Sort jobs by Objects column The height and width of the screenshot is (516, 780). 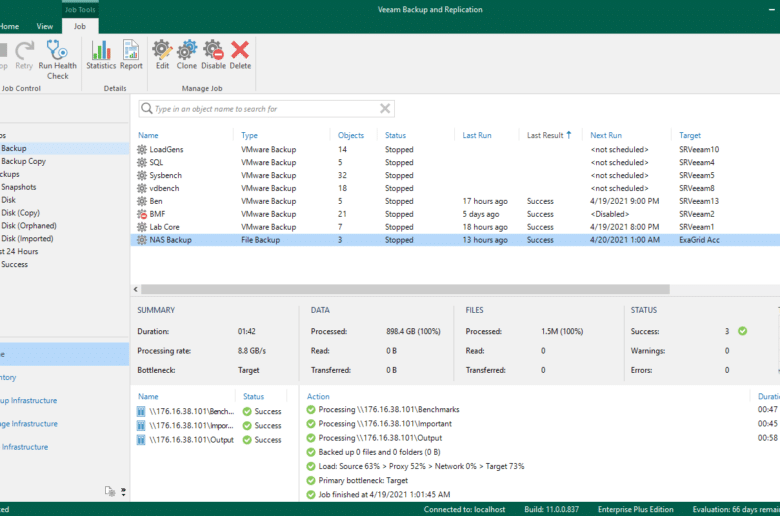coord(351,135)
